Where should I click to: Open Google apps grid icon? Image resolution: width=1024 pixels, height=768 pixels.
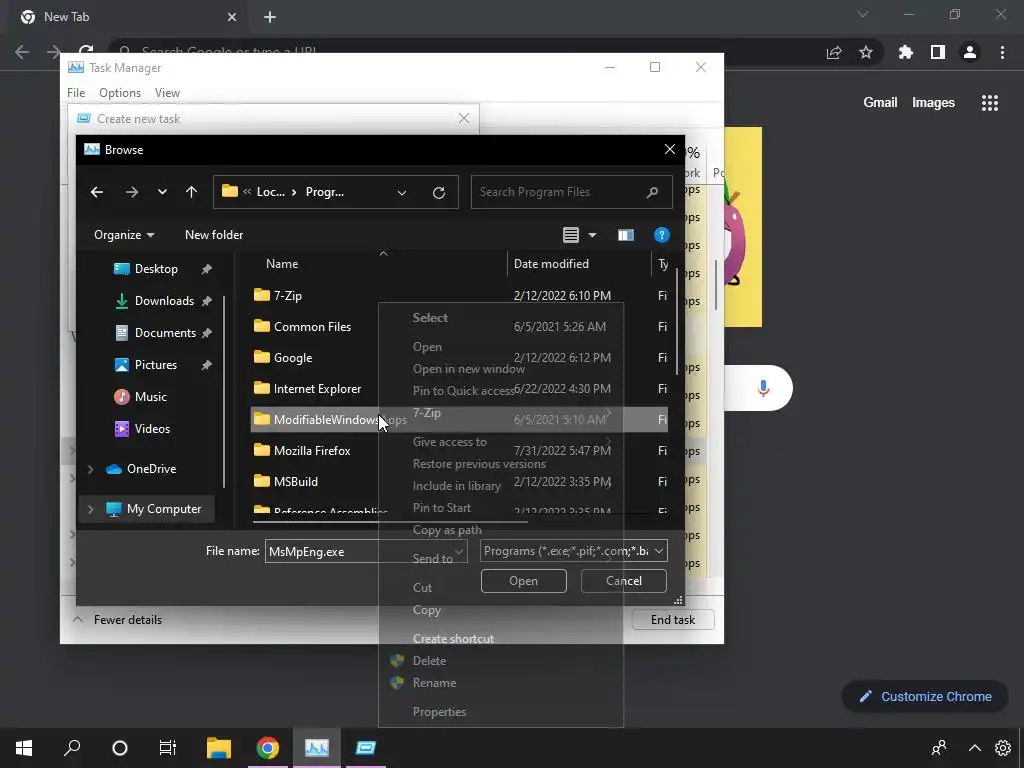point(989,103)
